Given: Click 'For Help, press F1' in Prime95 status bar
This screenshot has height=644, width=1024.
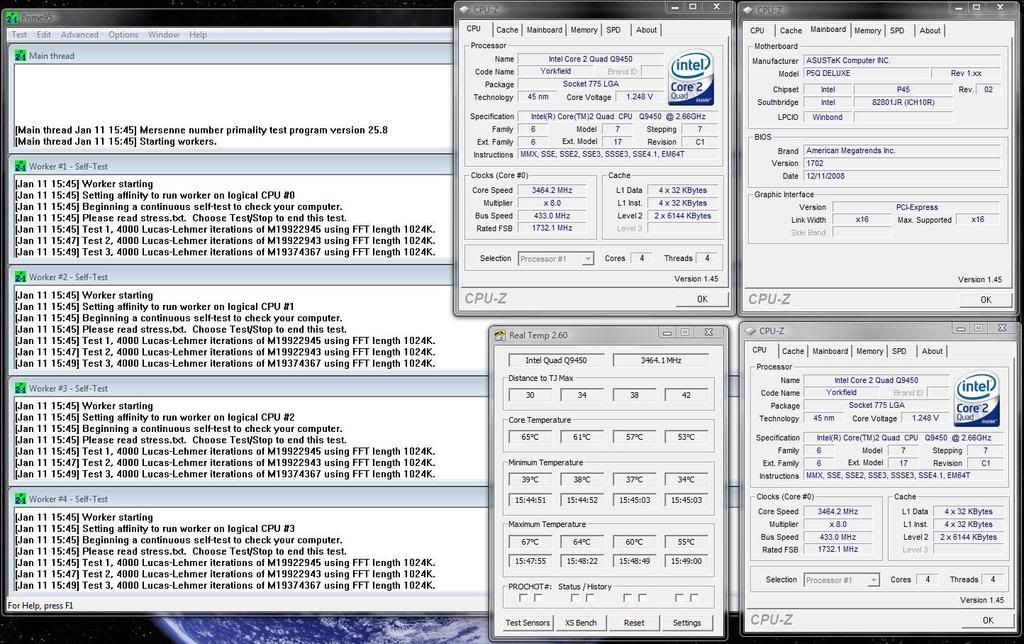Looking at the screenshot, I should tap(40, 606).
